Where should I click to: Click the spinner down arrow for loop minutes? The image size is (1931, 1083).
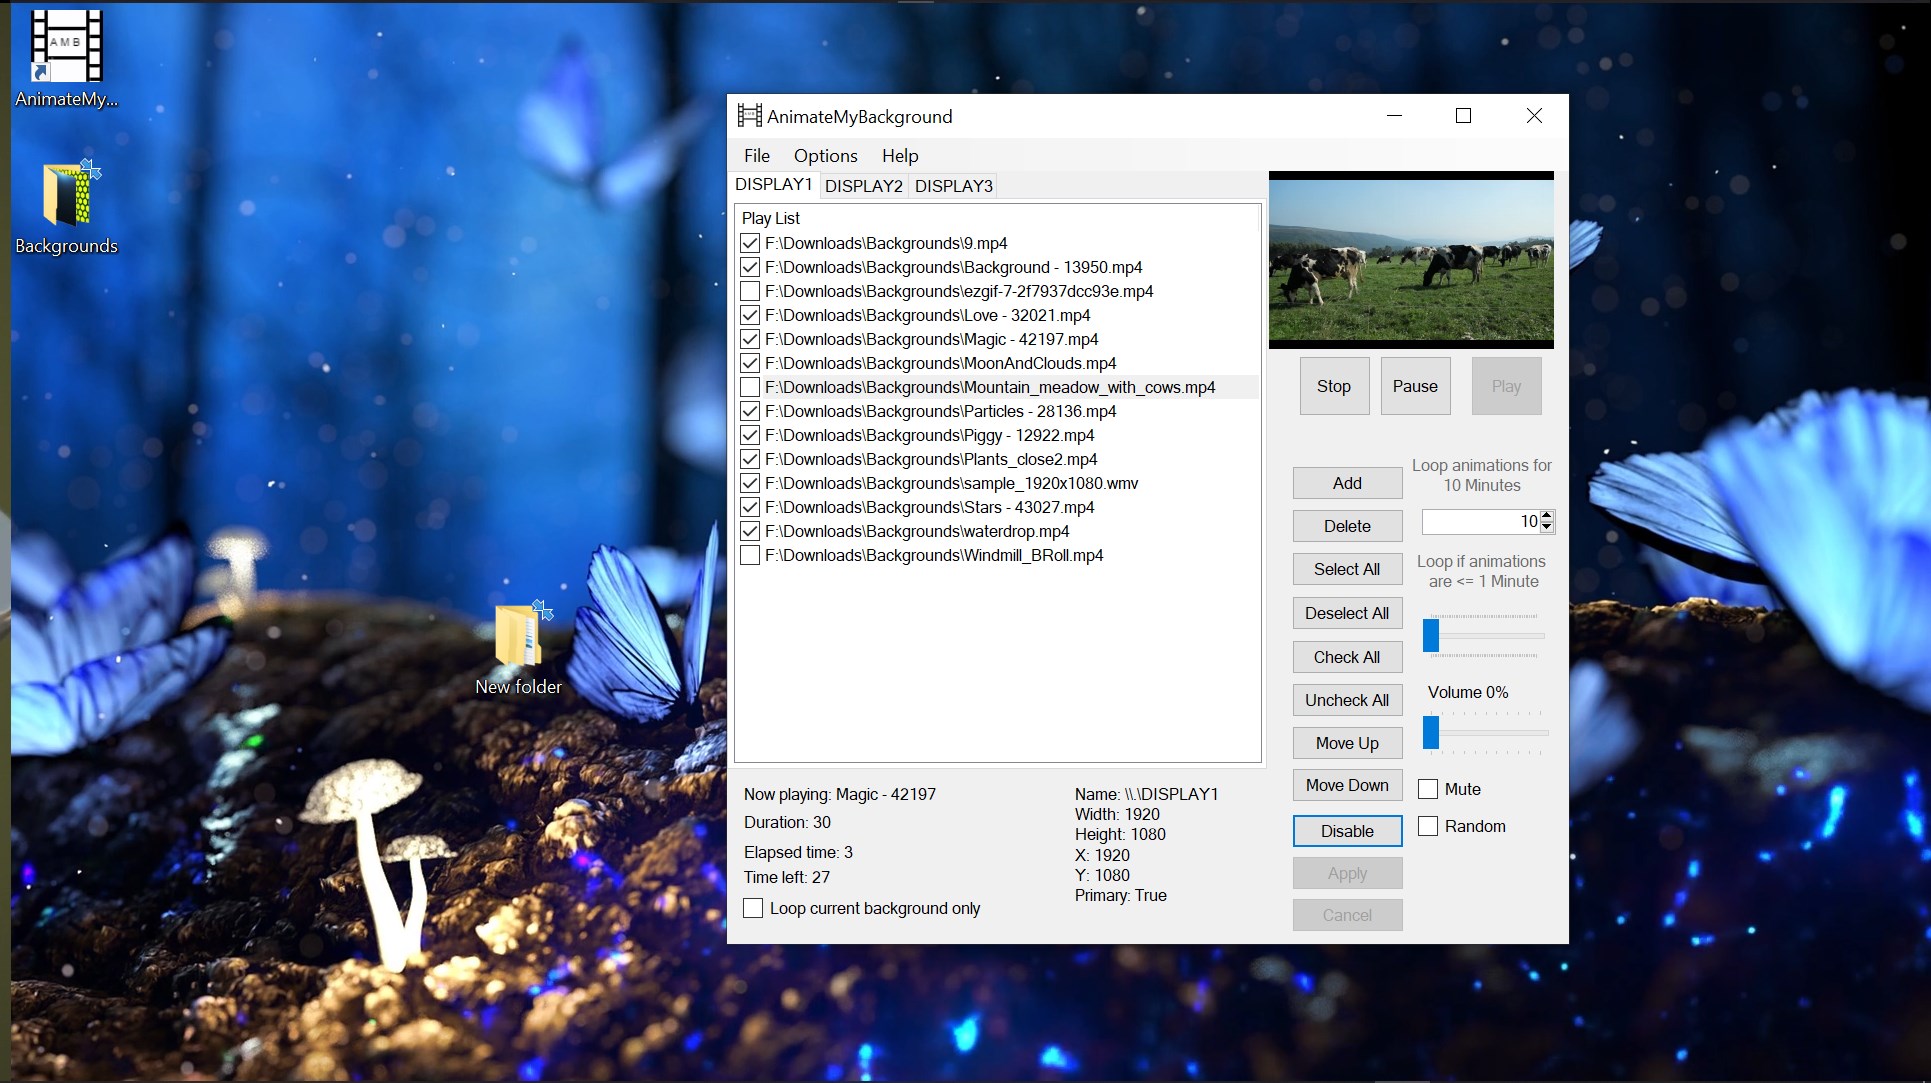click(x=1547, y=527)
